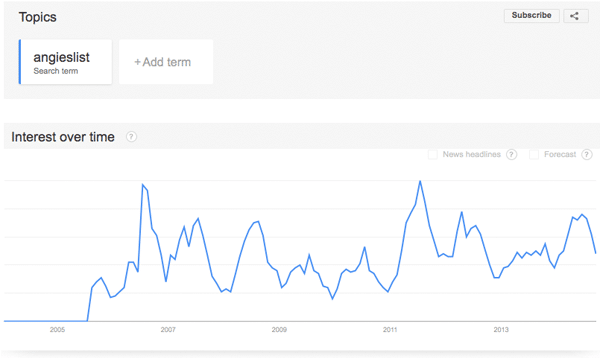The width and height of the screenshot is (600, 361).
Task: Click the 2013 label on the axis
Action: pos(501,330)
